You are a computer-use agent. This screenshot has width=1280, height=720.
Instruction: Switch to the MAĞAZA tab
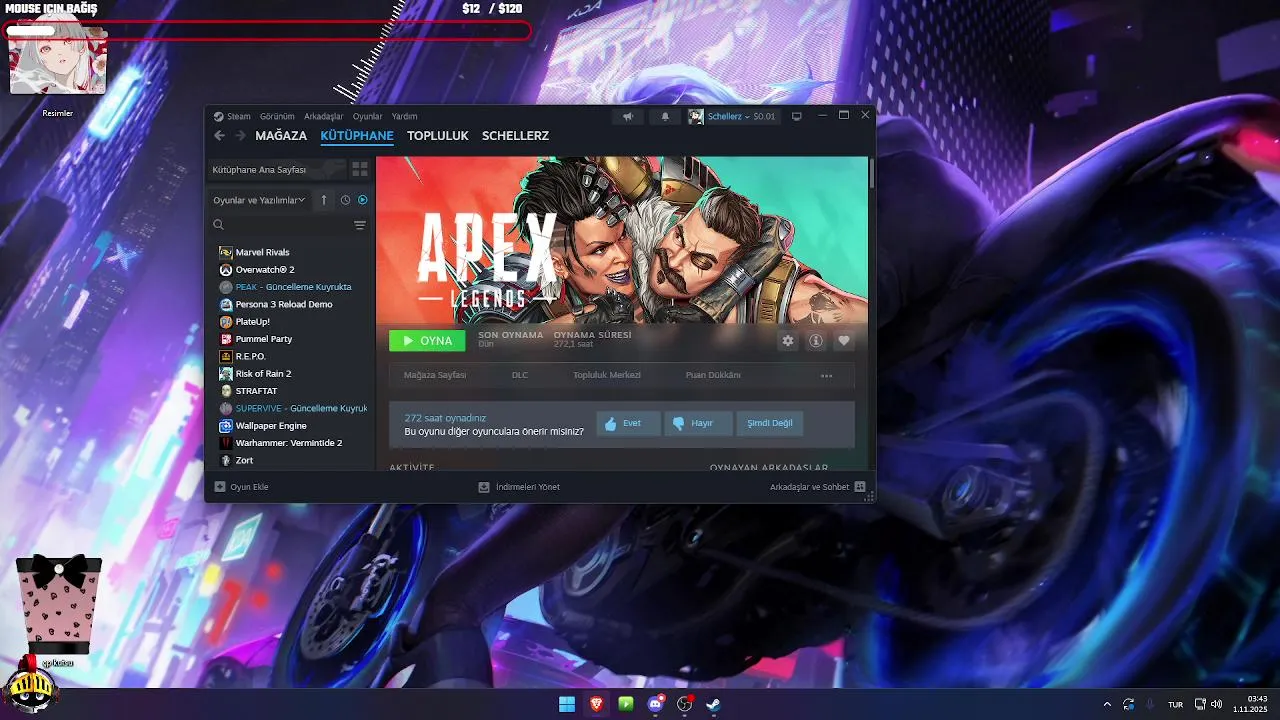click(x=281, y=136)
